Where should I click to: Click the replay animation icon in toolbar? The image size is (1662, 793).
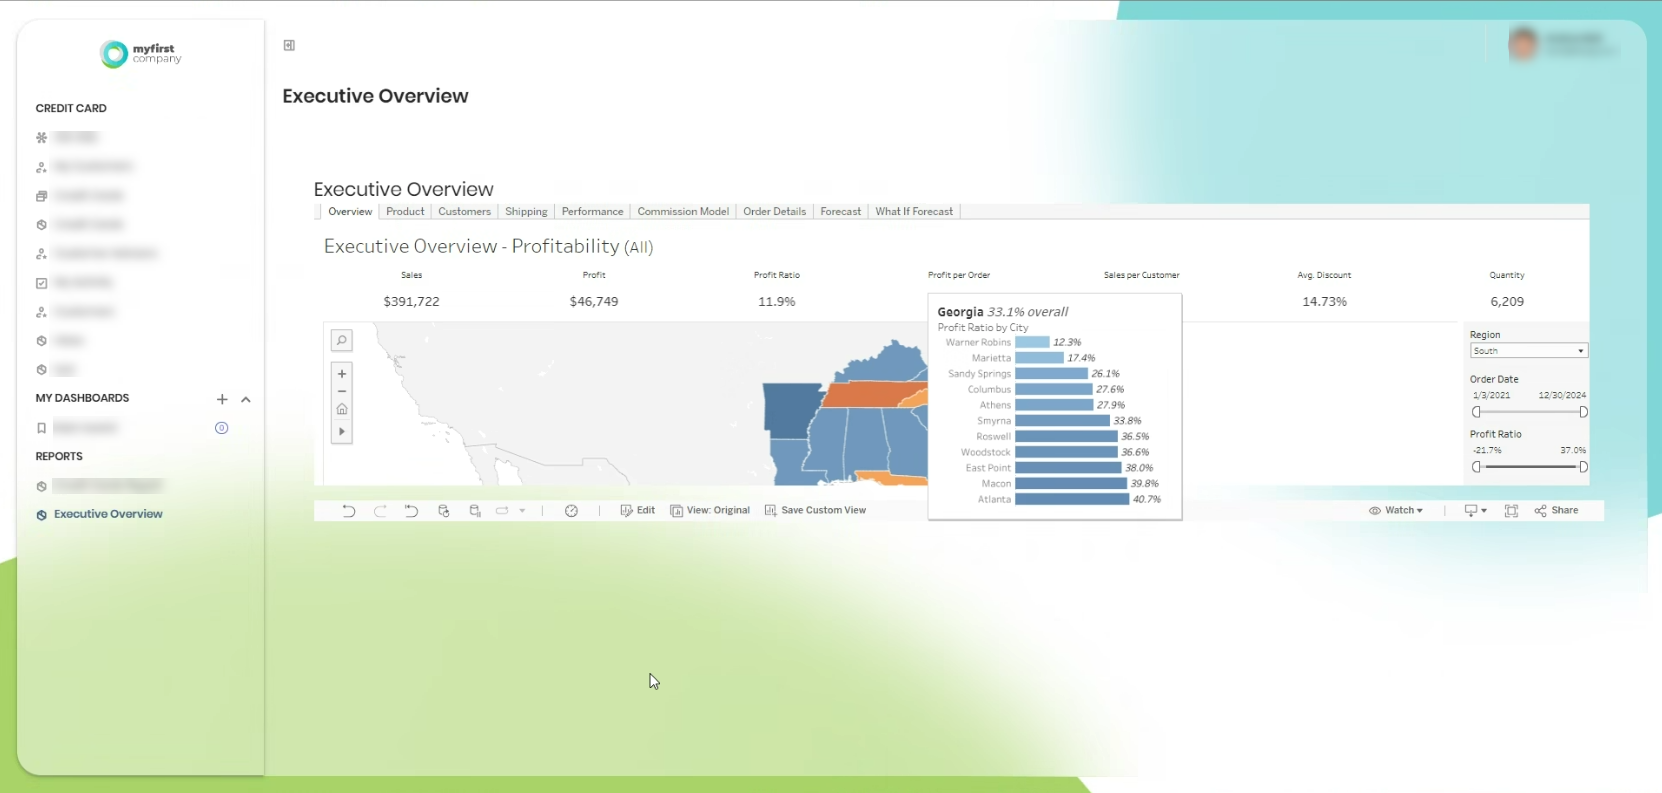(x=502, y=511)
